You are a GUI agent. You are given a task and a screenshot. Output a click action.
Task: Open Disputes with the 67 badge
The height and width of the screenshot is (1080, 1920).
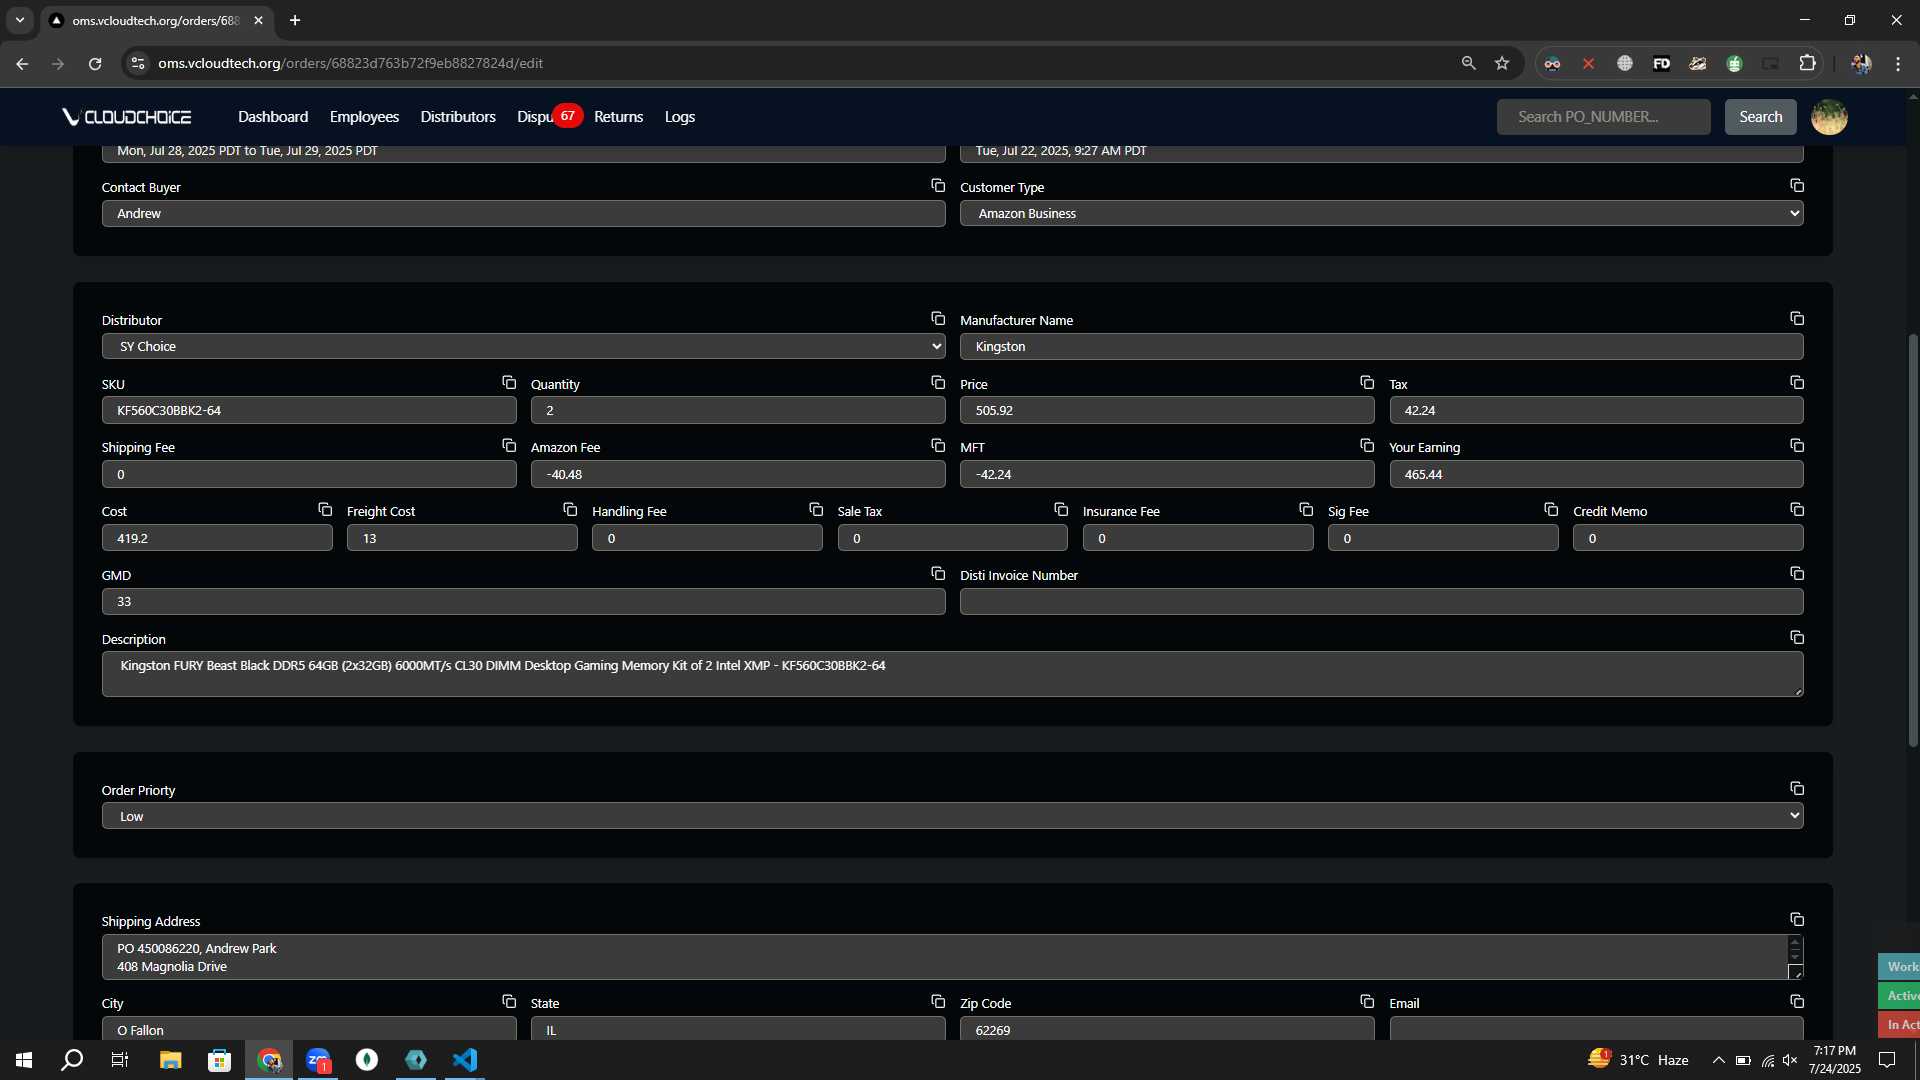coord(548,117)
